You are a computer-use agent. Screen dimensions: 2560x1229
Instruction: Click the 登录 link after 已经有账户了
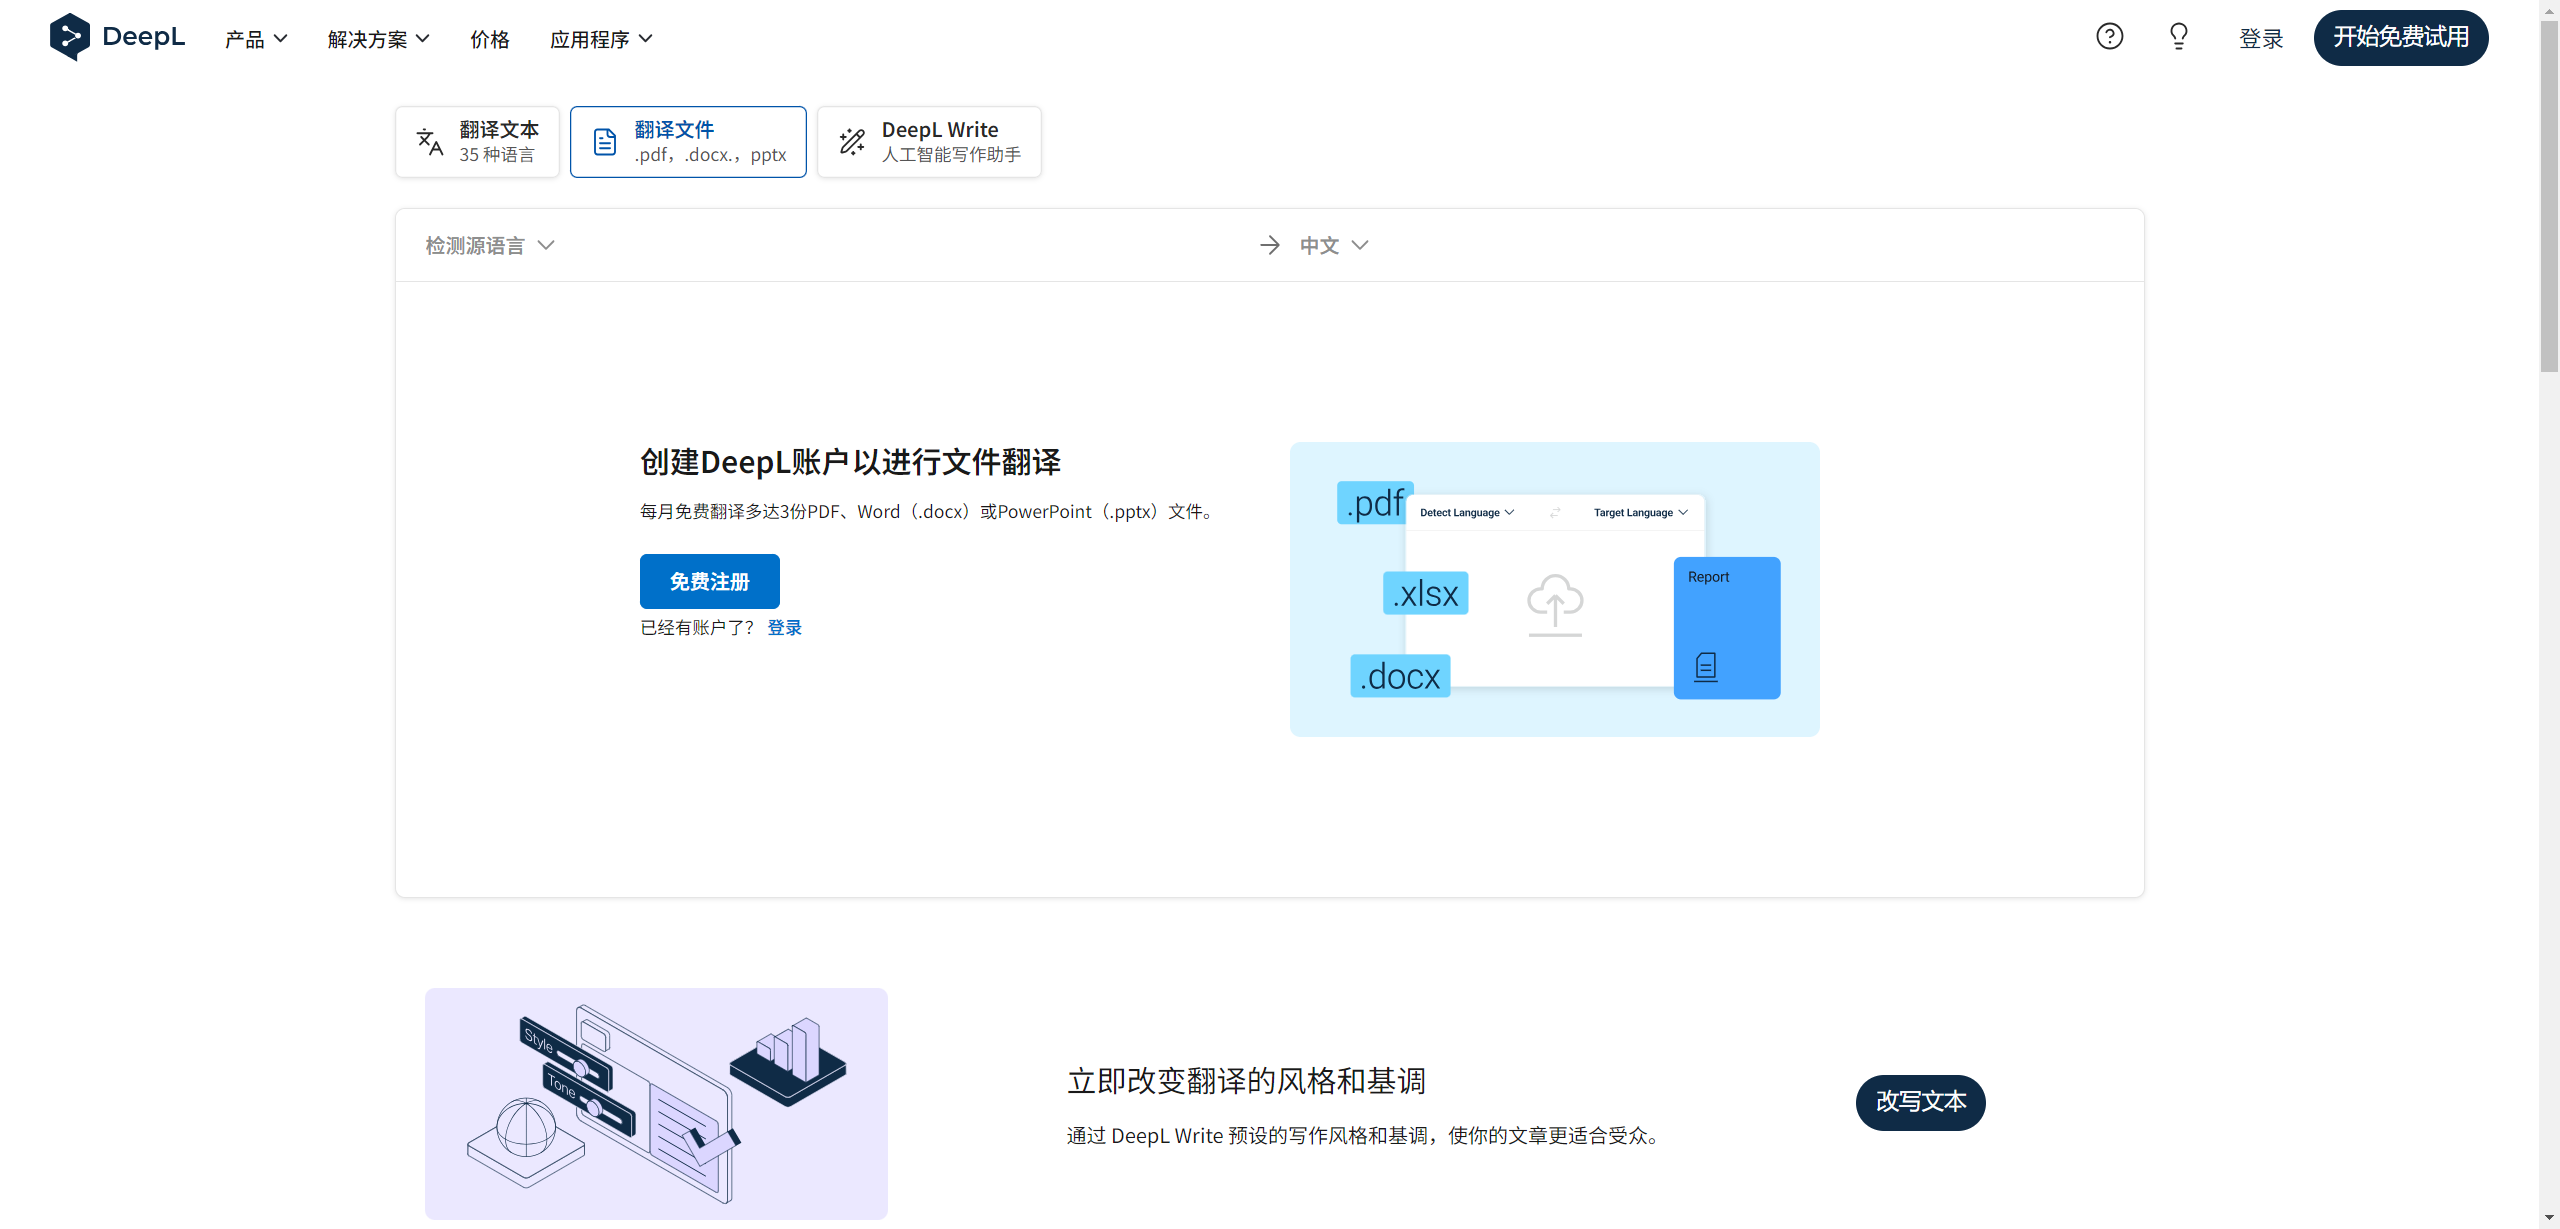(x=785, y=627)
